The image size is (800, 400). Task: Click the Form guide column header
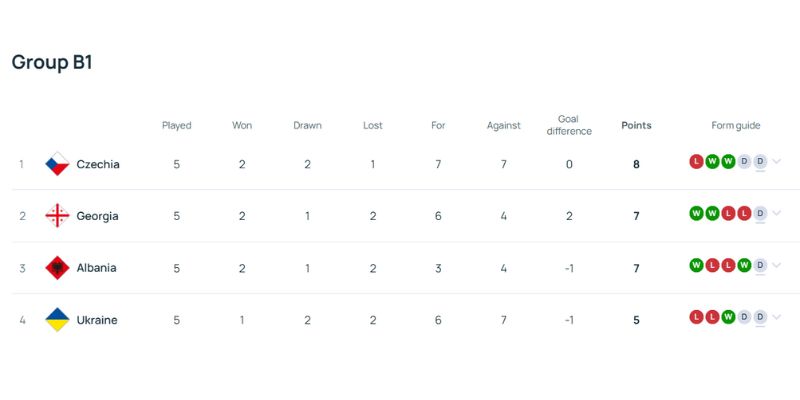pos(736,125)
